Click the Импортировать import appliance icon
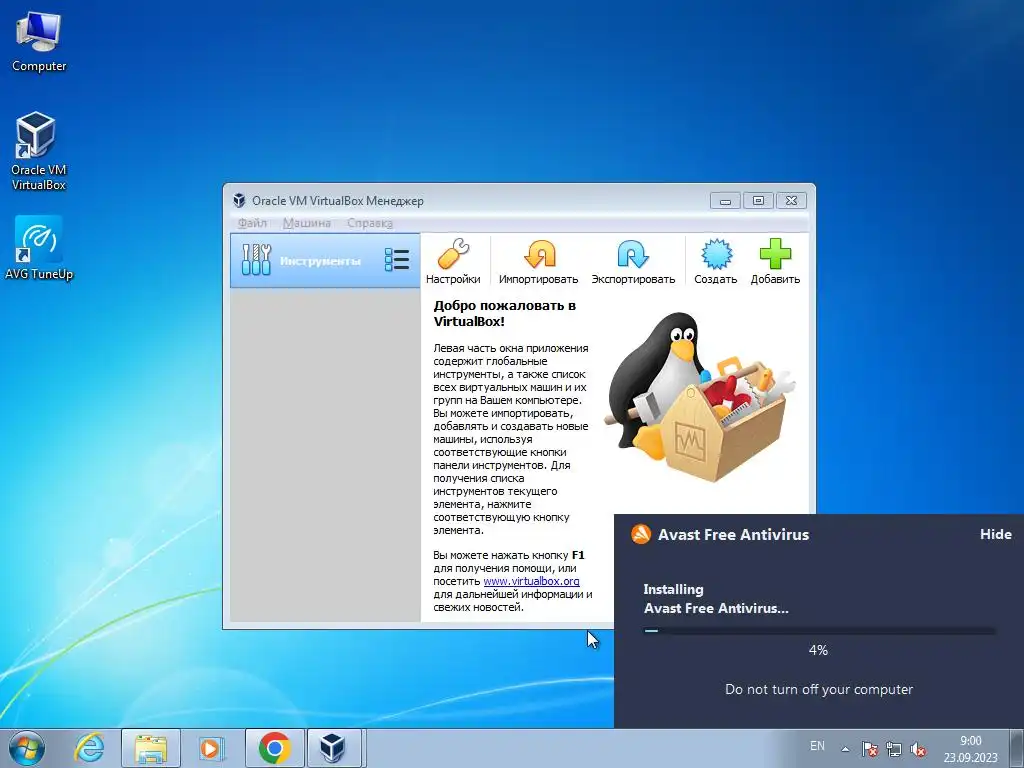 pyautogui.click(x=539, y=261)
